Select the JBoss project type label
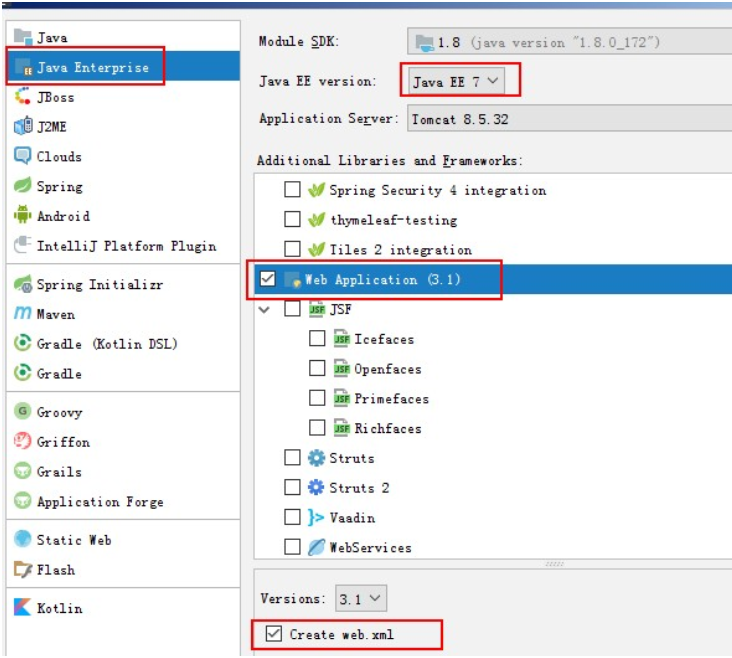 56,97
